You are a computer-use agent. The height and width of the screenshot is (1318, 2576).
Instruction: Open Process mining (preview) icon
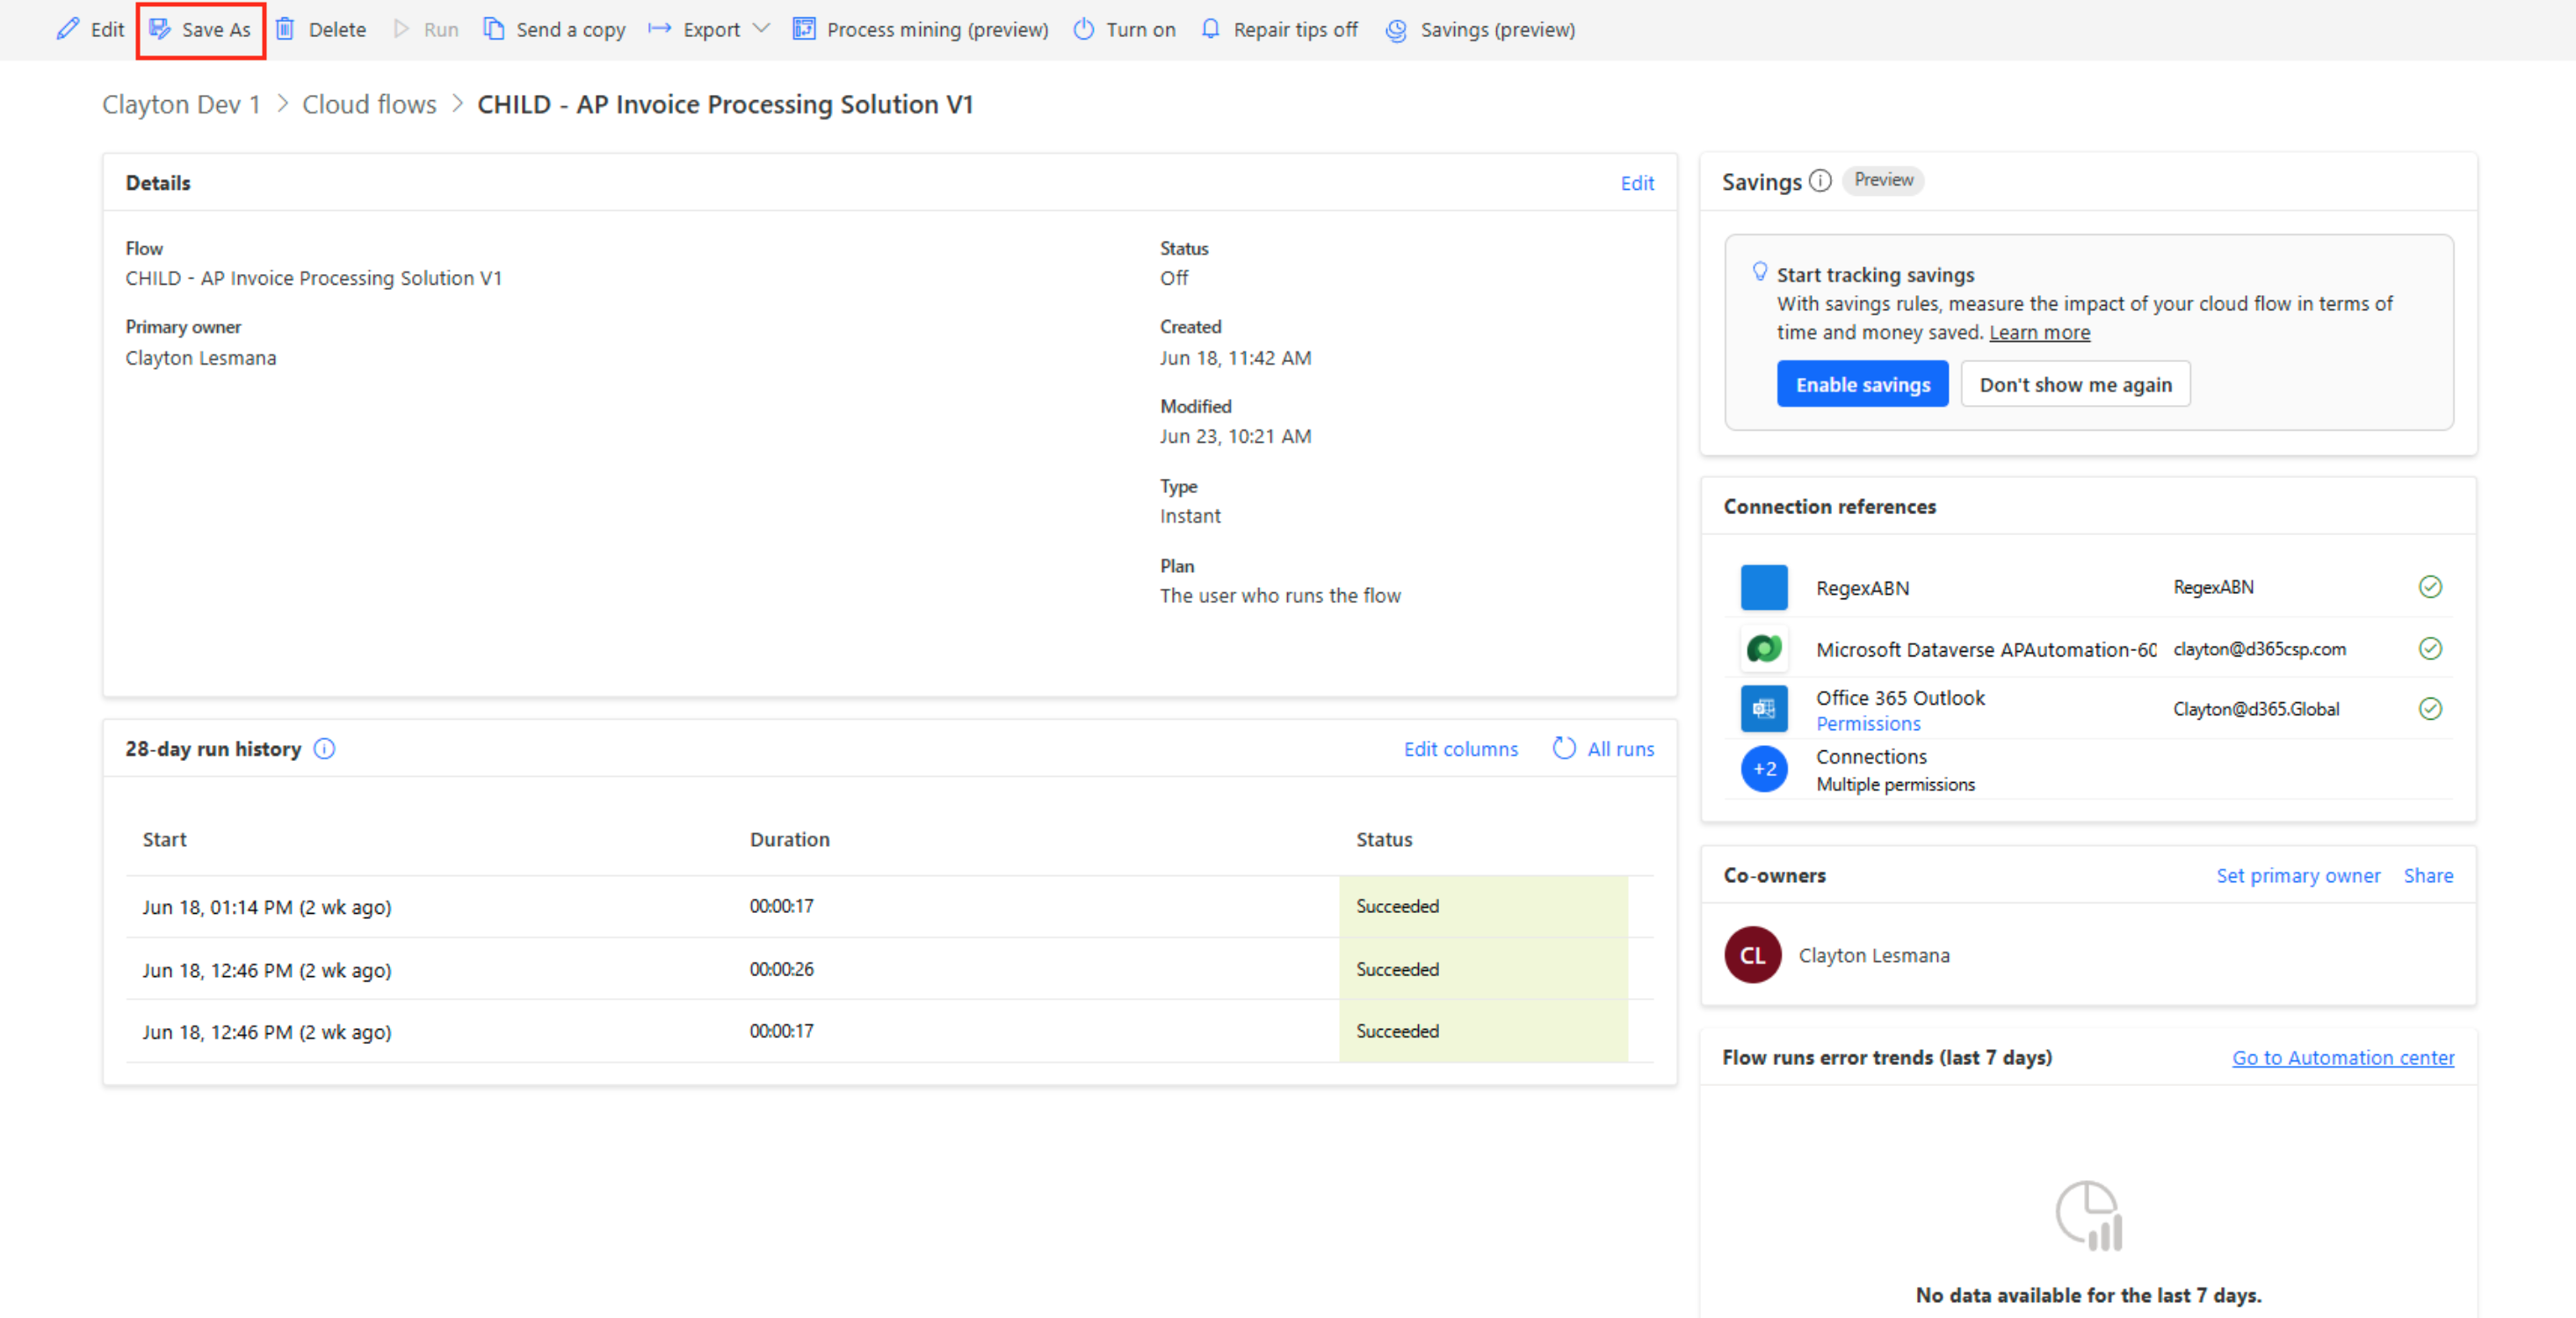click(804, 29)
